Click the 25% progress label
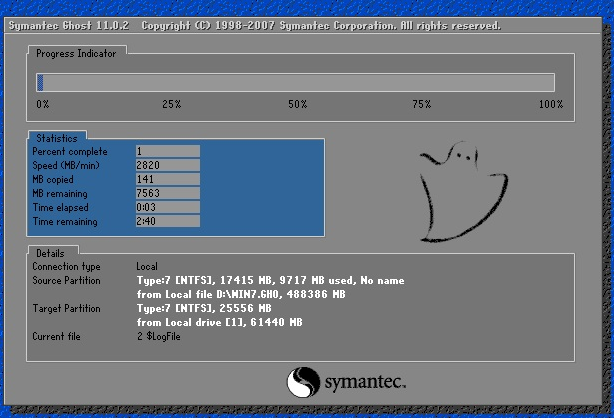The image size is (614, 418). coord(172,104)
